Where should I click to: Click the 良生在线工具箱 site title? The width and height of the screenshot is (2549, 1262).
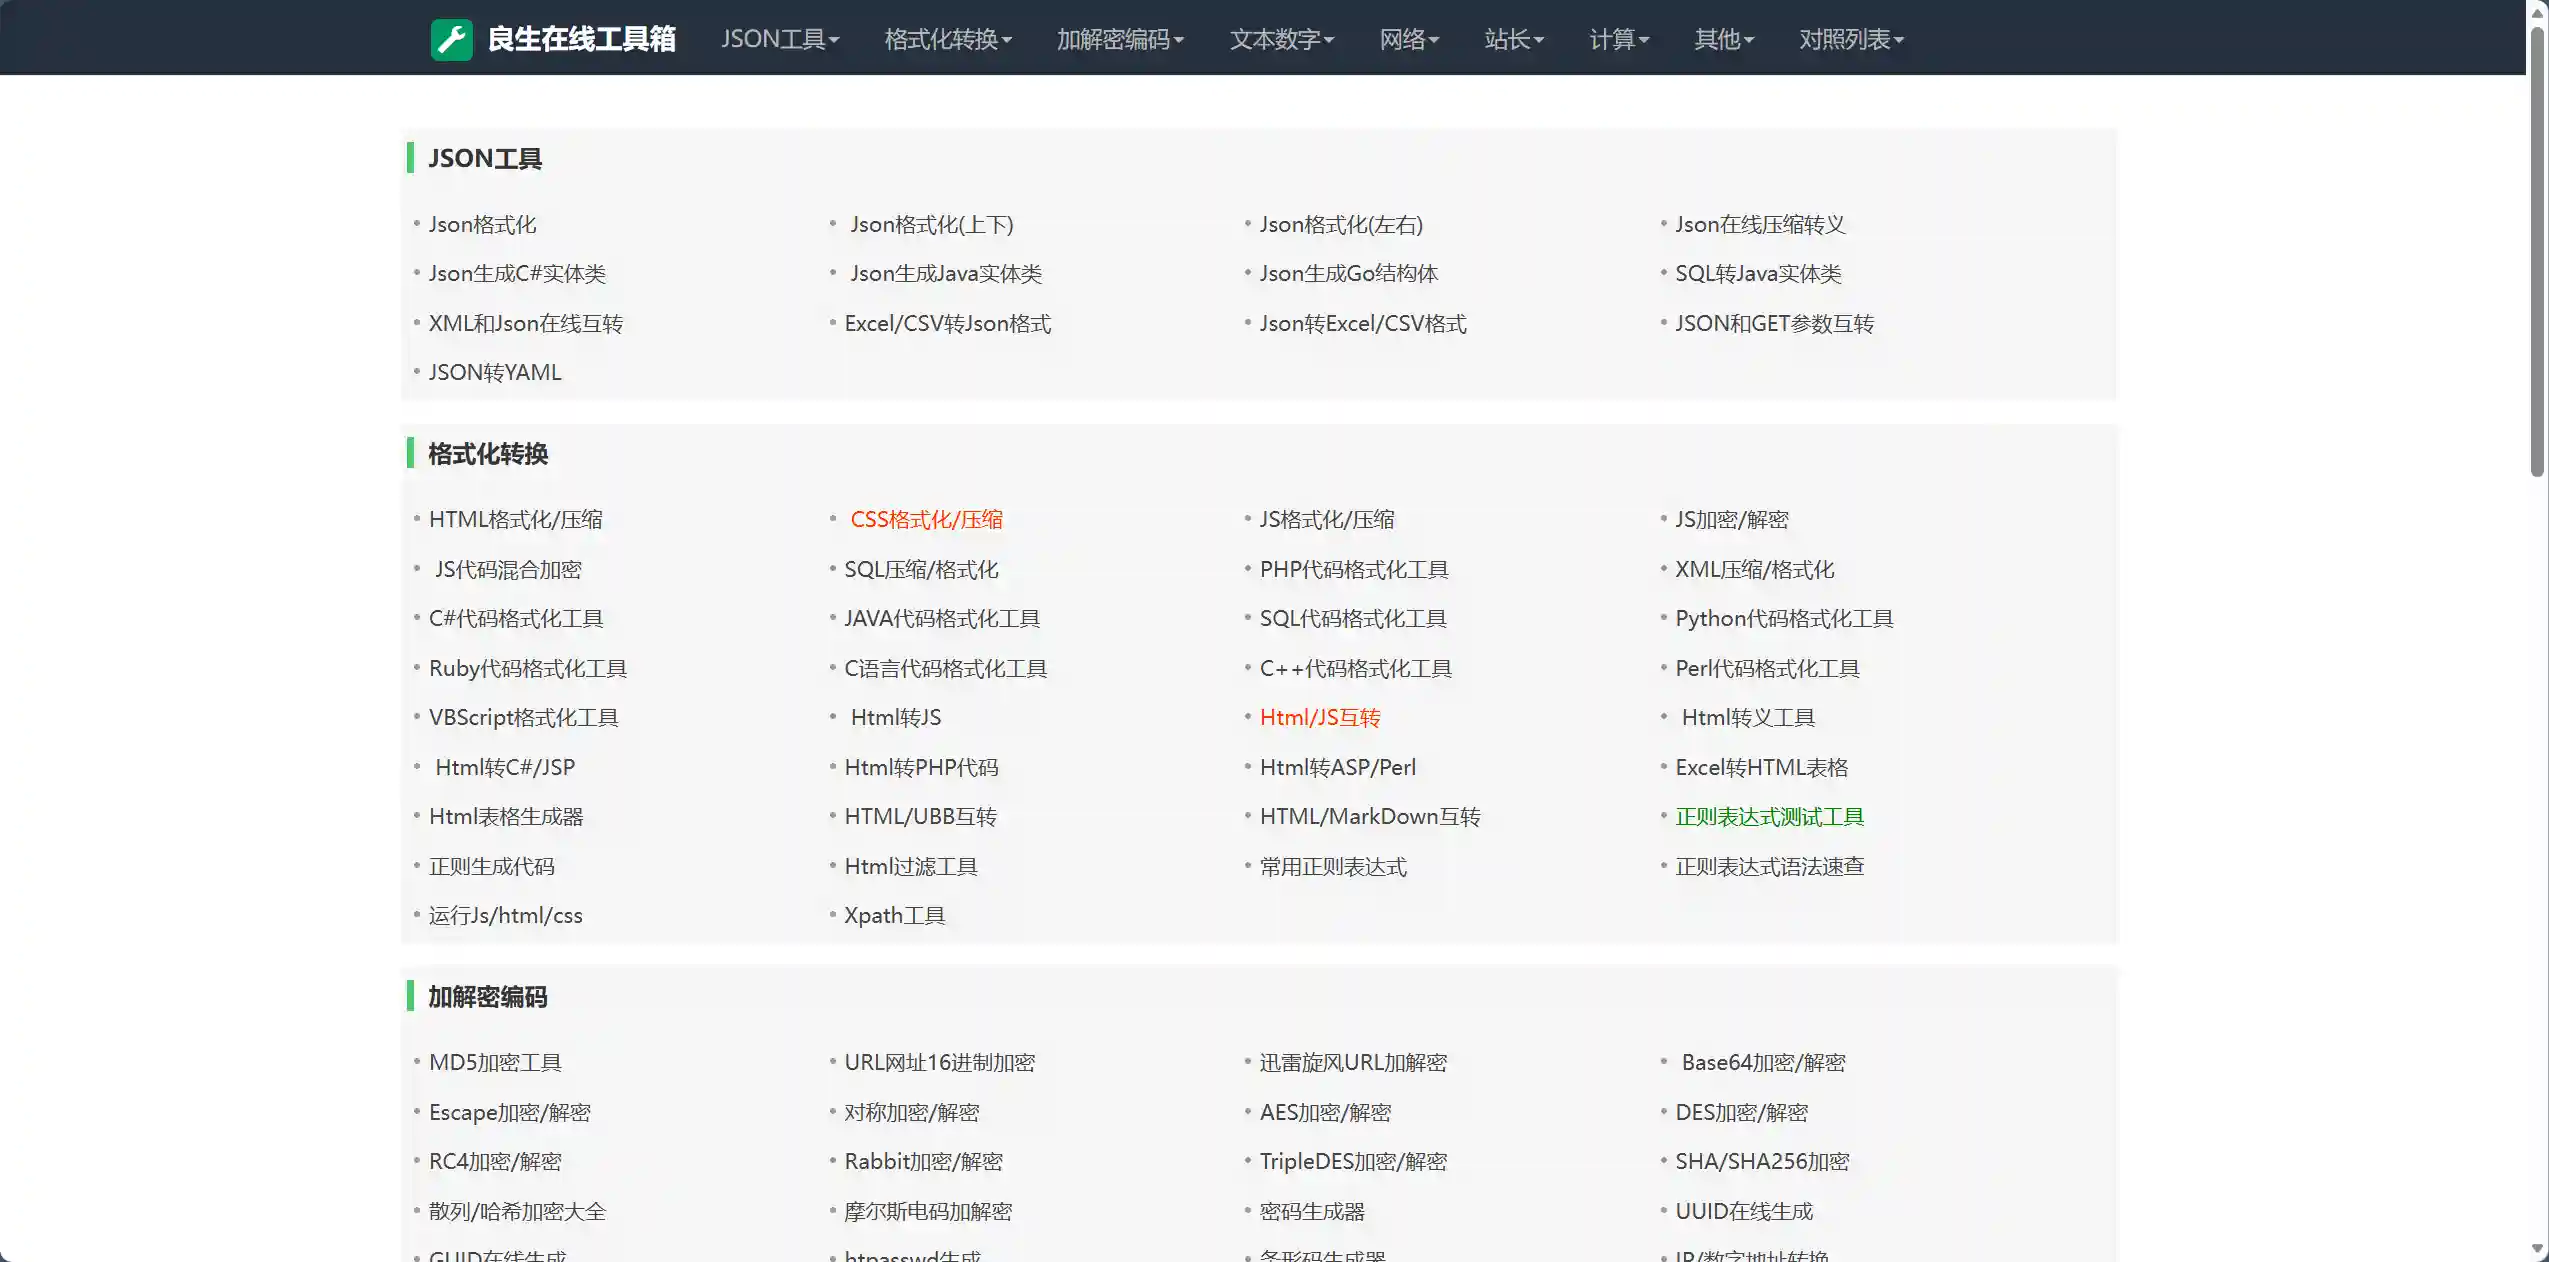click(581, 39)
